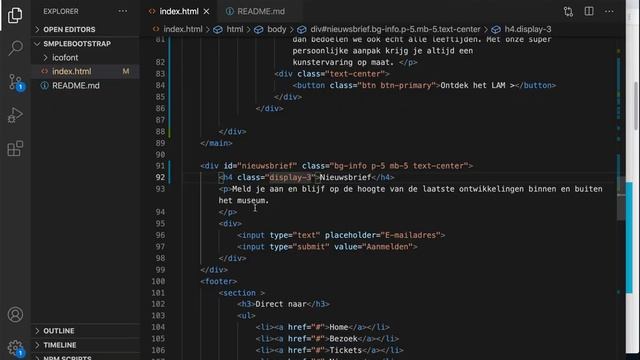640x360 pixels.
Task: Open Source Control view with badge
Action: click(x=16, y=82)
